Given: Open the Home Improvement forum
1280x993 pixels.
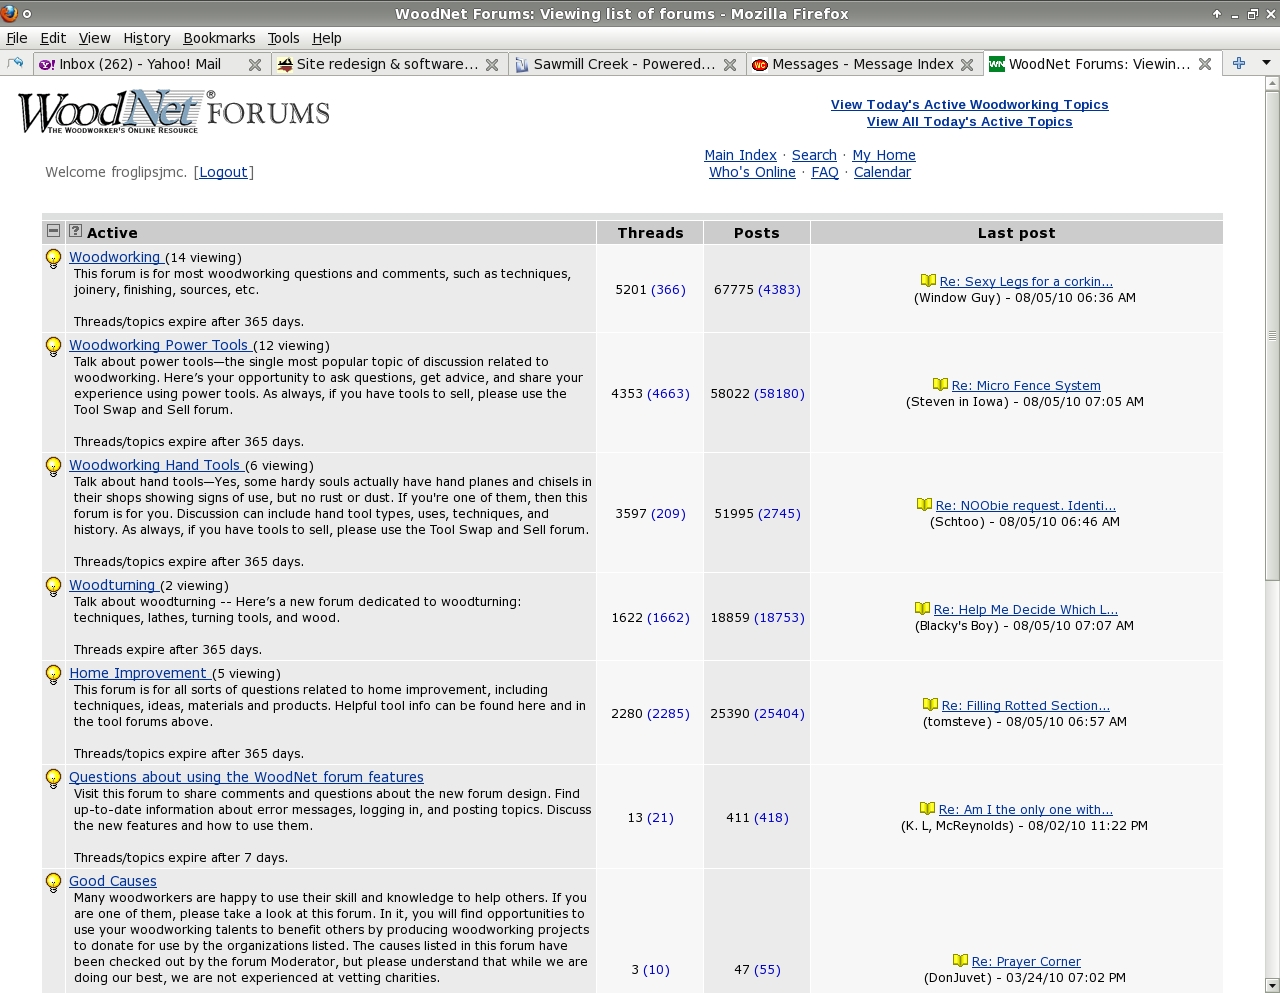Looking at the screenshot, I should (138, 673).
